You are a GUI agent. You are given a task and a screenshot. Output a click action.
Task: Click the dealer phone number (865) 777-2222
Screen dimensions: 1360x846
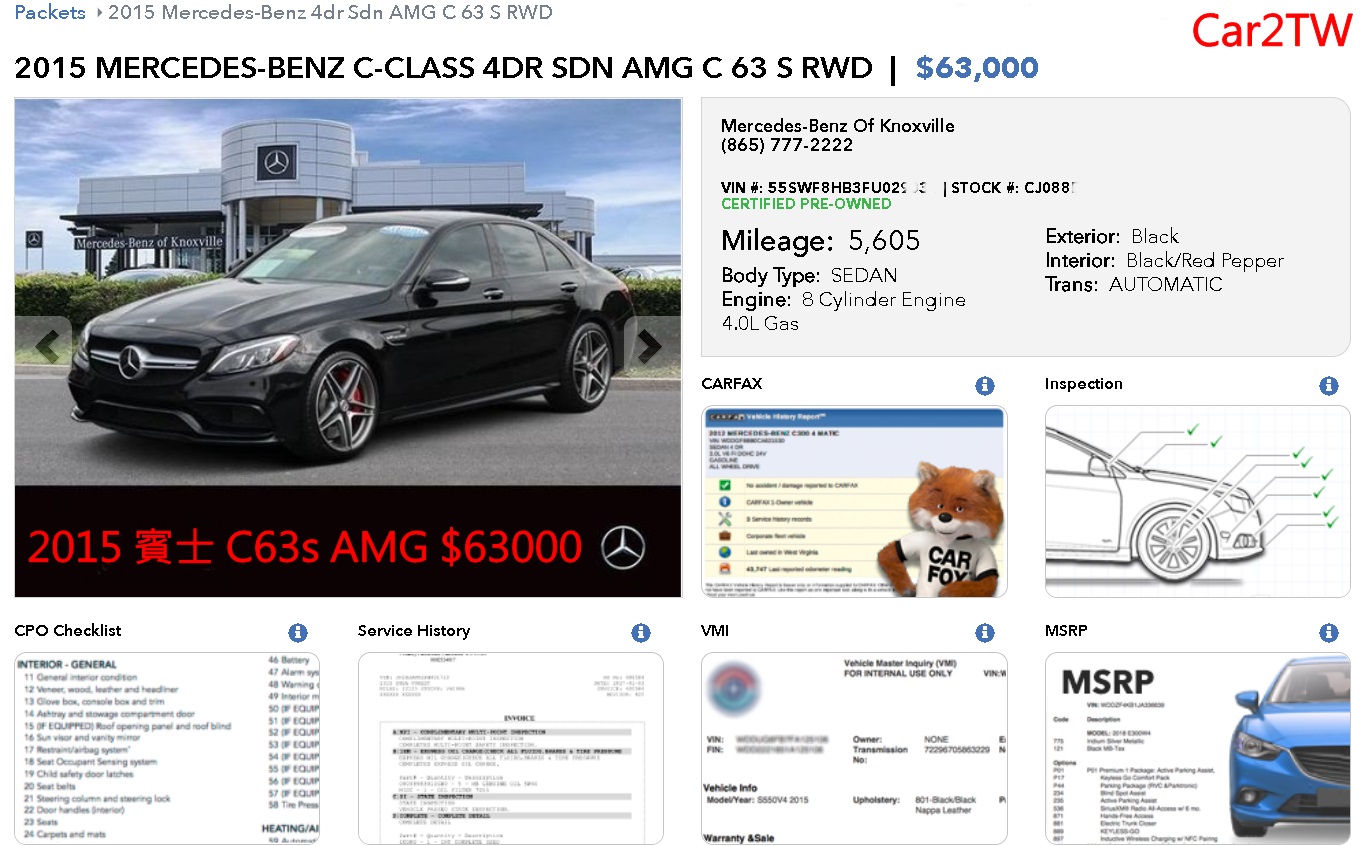point(787,145)
